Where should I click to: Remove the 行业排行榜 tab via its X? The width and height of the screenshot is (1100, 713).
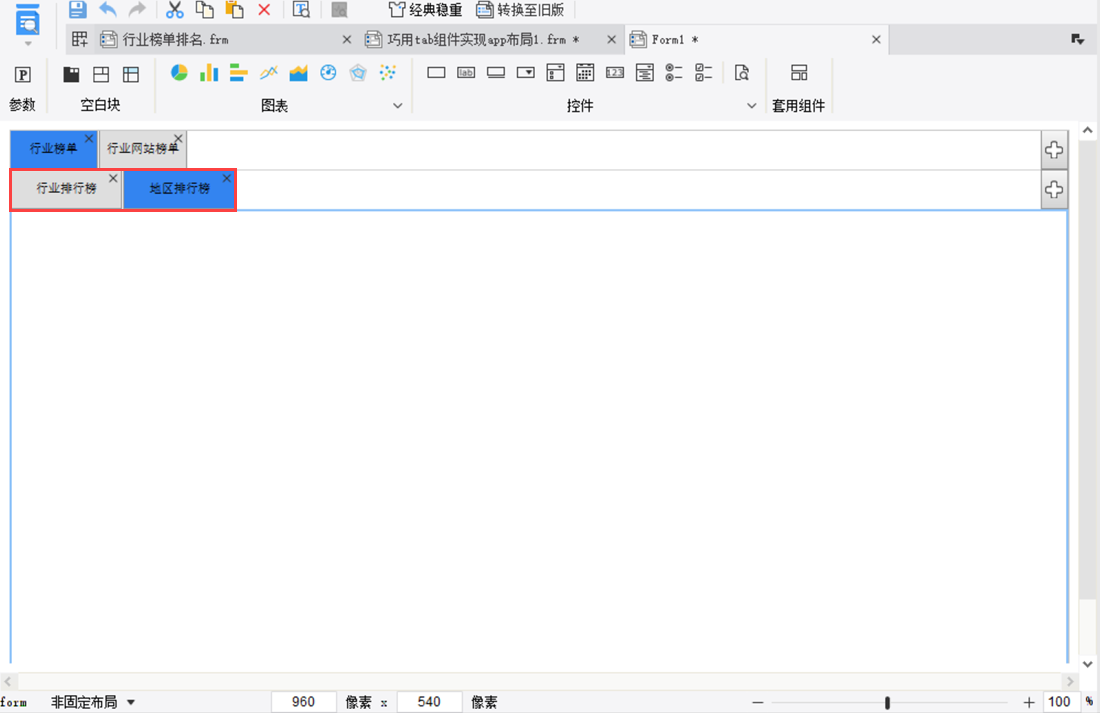(x=113, y=178)
